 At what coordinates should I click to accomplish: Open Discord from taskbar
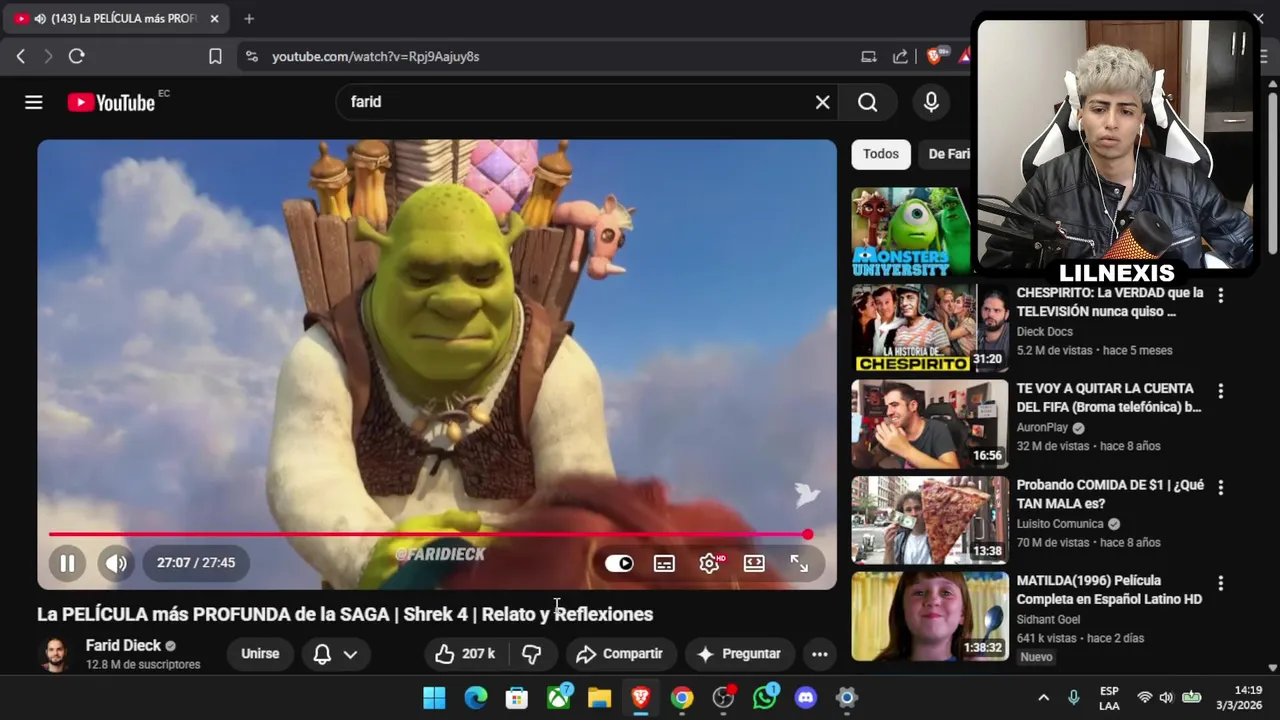click(x=806, y=698)
